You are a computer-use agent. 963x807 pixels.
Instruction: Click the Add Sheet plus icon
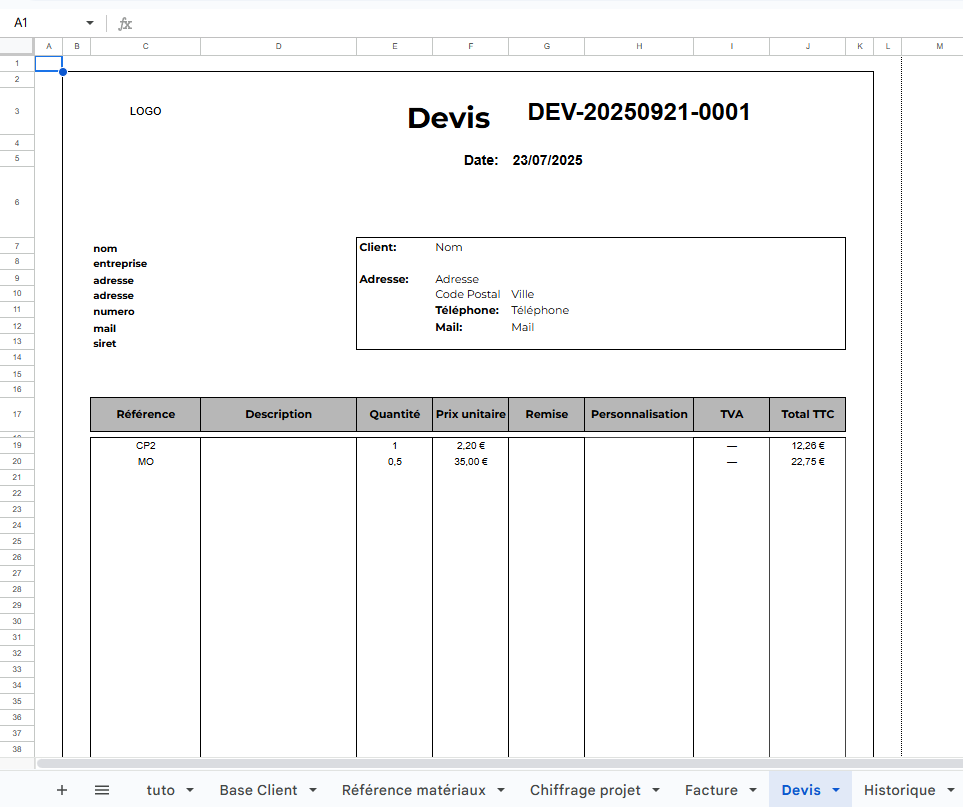(x=62, y=789)
